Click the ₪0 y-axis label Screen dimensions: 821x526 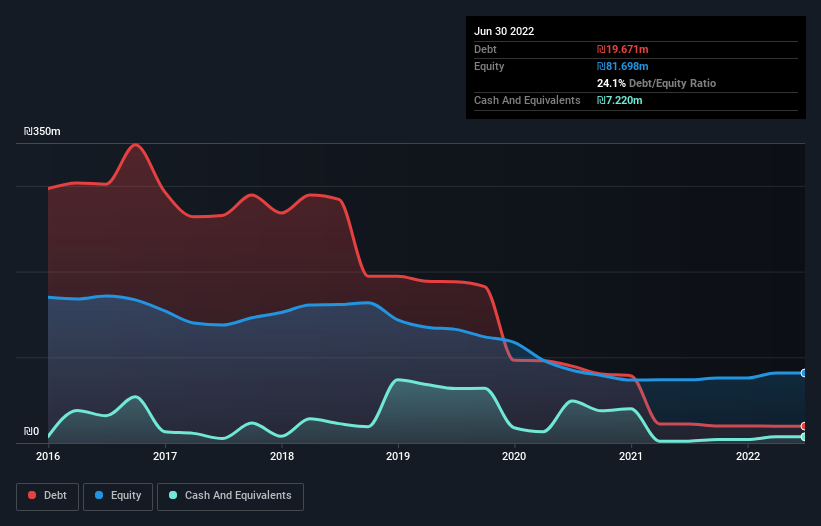coord(31,431)
